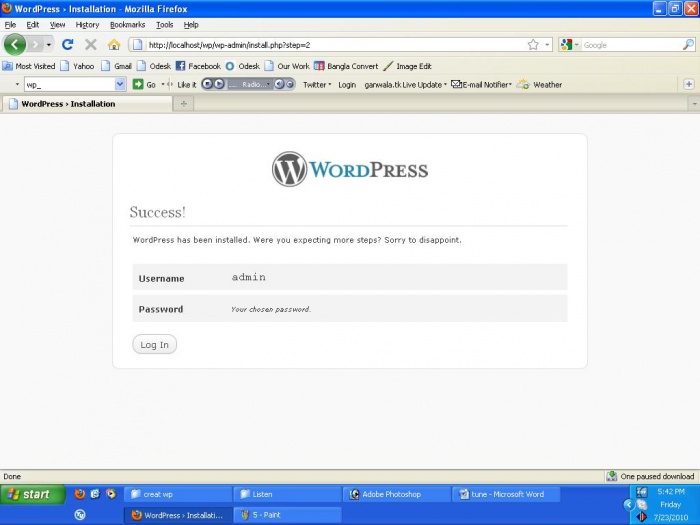Viewport: 700px width, 525px height.
Task: Click the Stop loading X icon
Action: tap(91, 45)
